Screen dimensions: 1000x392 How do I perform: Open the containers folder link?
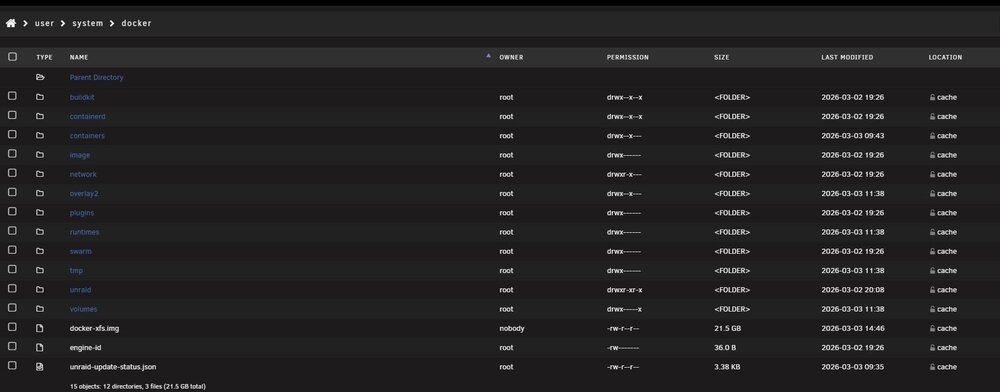click(87, 136)
